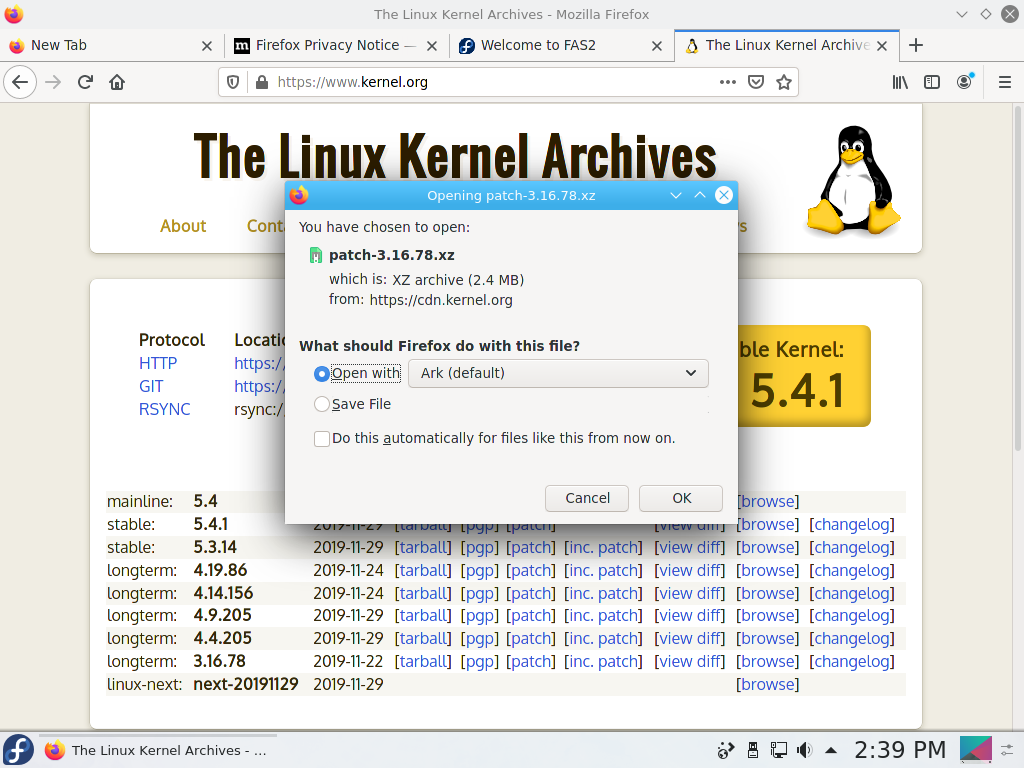
Task: Open pgp link for 5.3.14
Action: point(479,547)
